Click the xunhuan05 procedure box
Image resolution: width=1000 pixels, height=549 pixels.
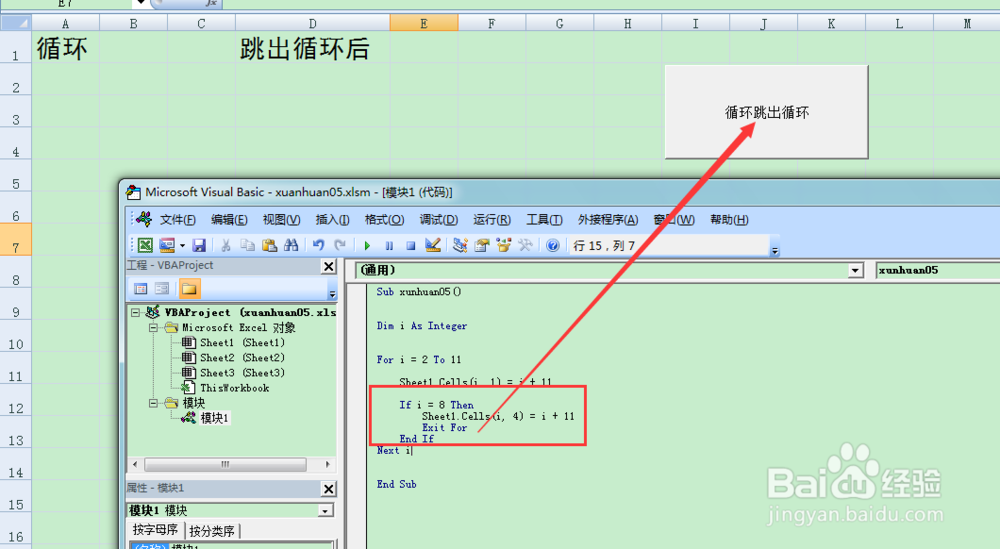(x=938, y=270)
